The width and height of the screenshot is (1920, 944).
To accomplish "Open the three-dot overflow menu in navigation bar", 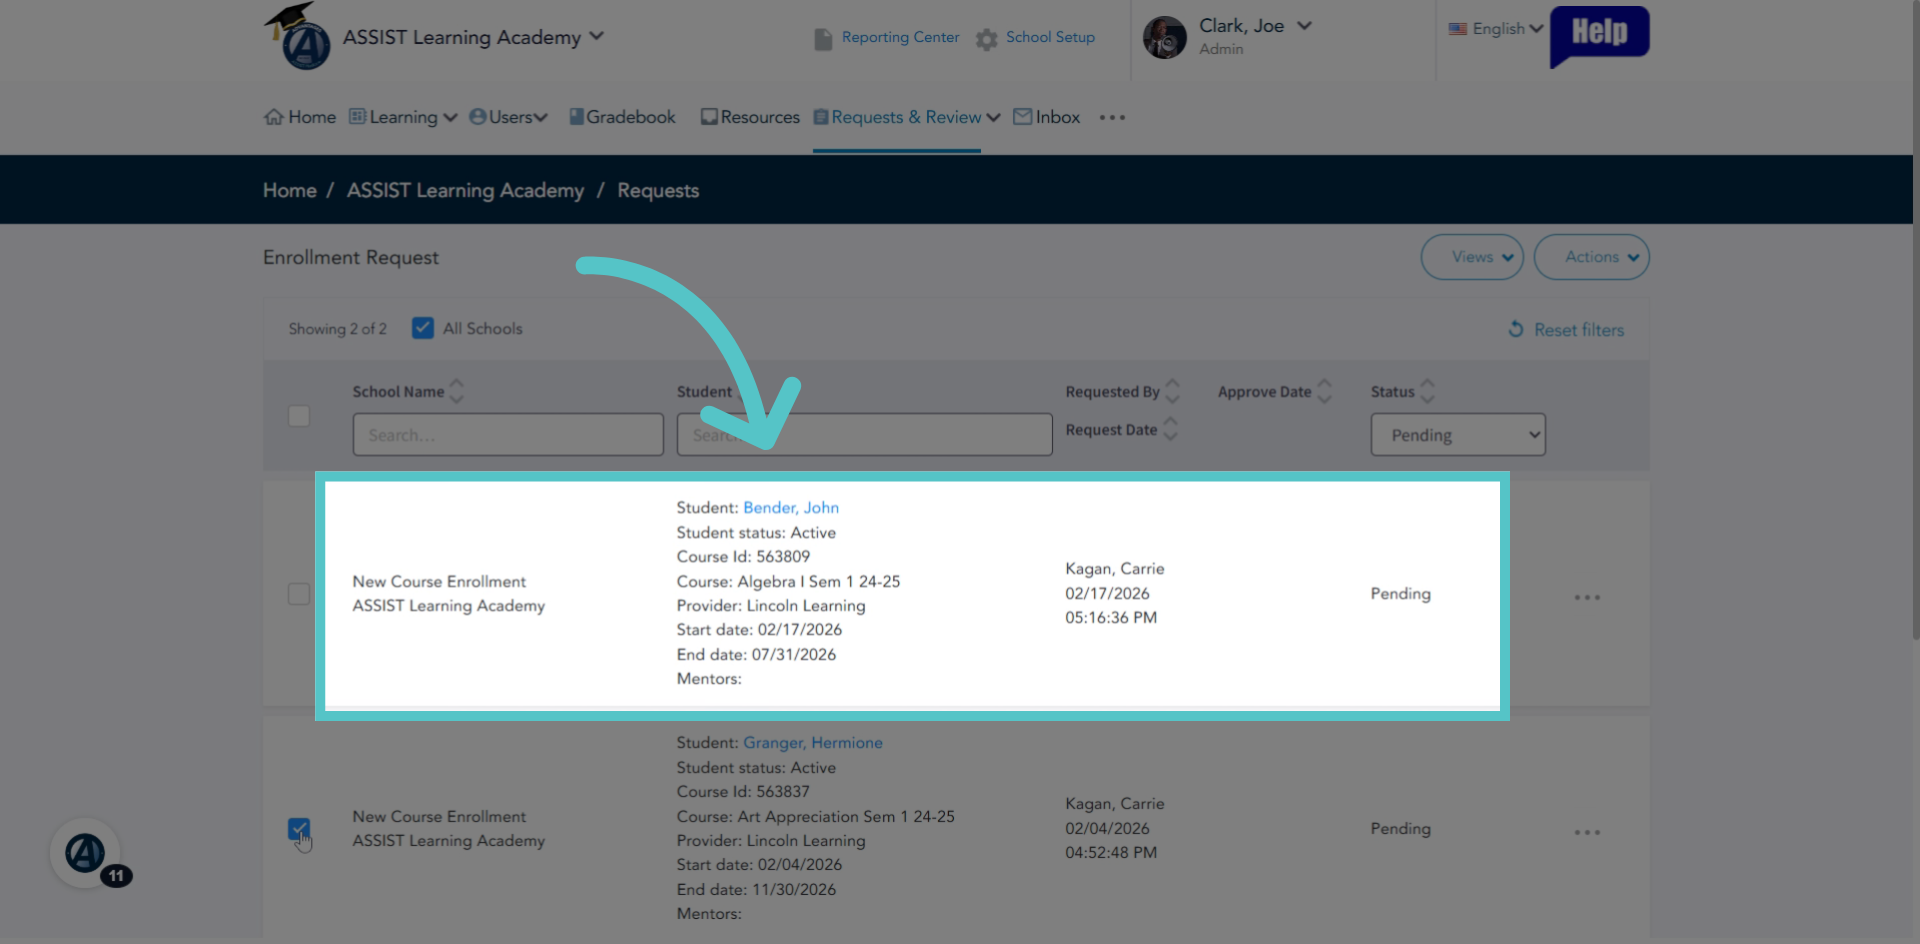I will [x=1112, y=118].
